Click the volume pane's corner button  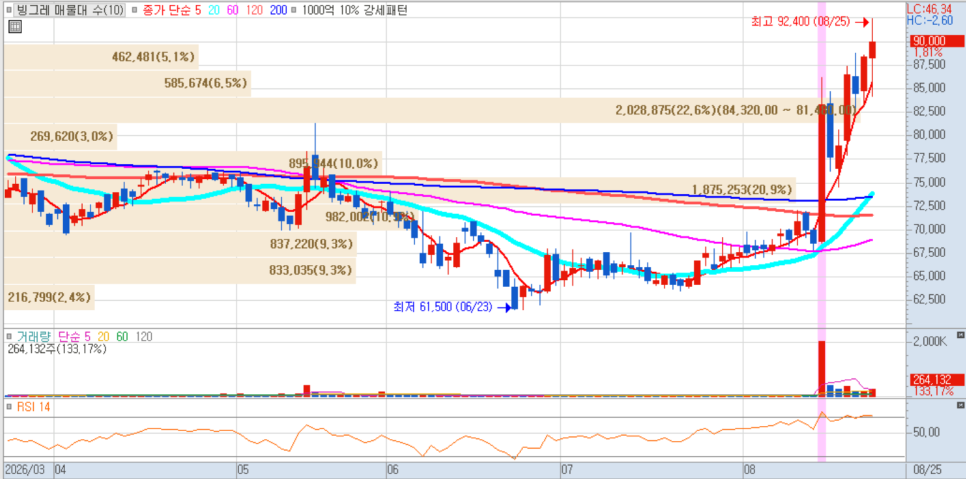960,335
